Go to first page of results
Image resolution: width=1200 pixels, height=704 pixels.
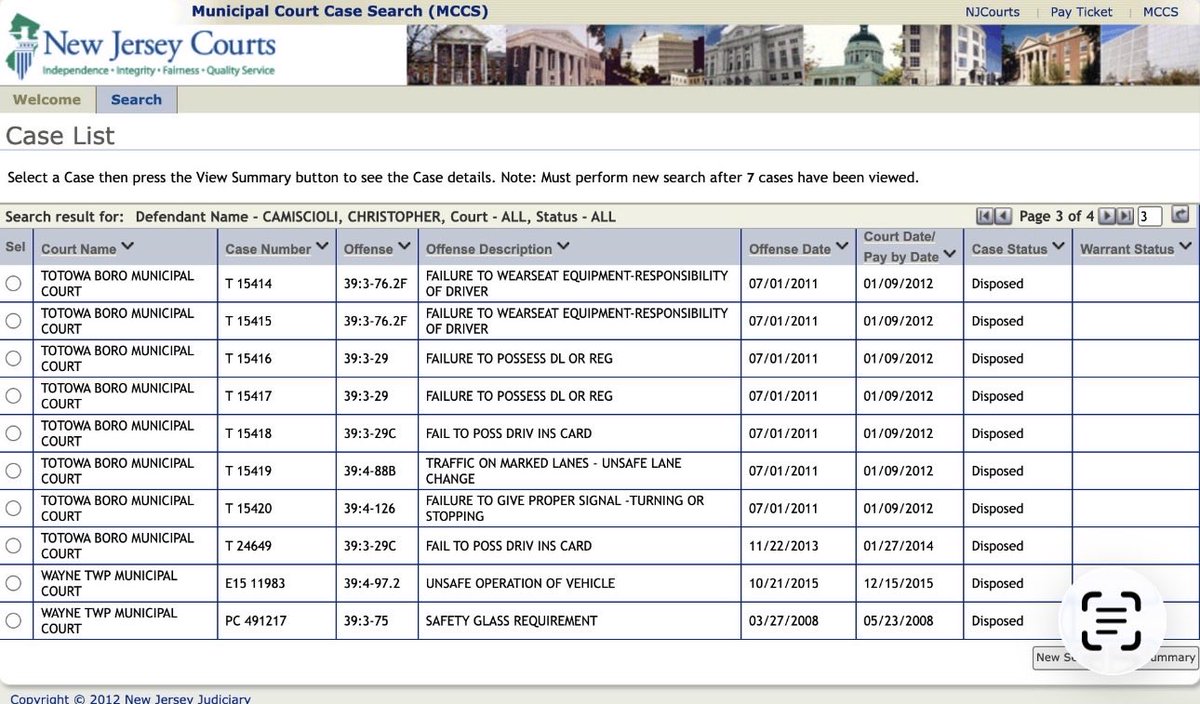pos(985,216)
